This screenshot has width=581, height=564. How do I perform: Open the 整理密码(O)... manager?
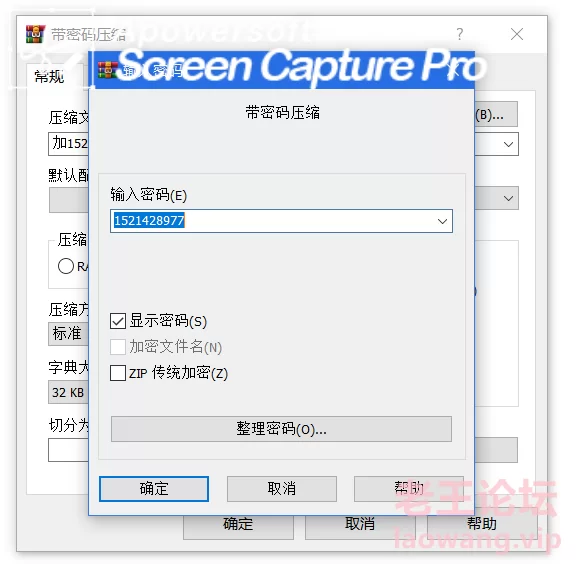click(281, 429)
